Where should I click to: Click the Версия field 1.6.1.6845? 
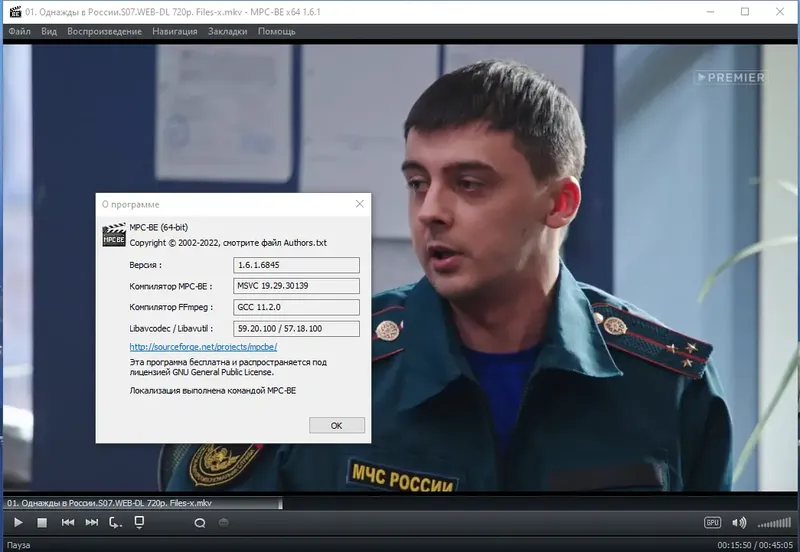point(296,265)
